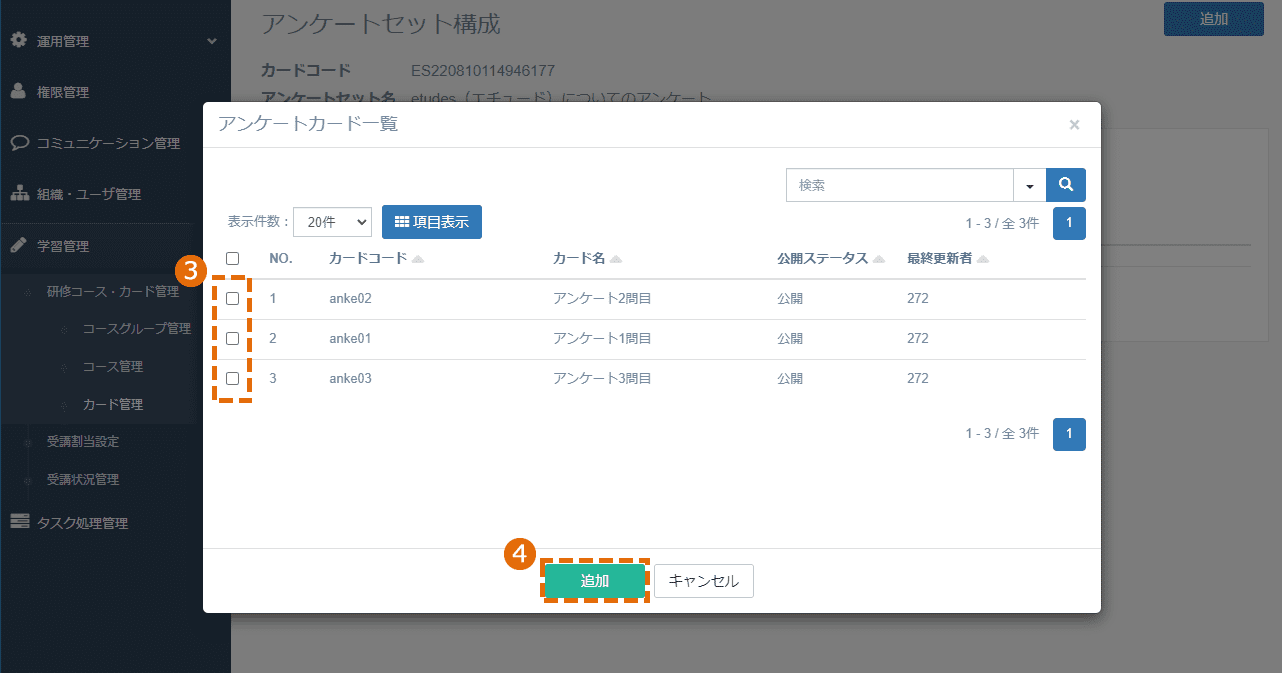Click the green 追加 button in dialog
Image resolution: width=1282 pixels, height=673 pixels.
tap(595, 581)
